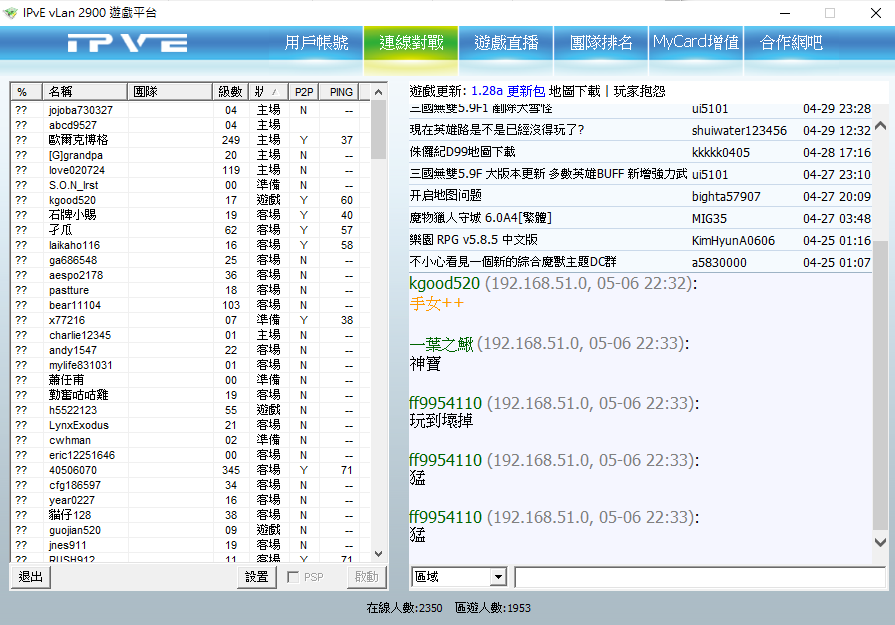Viewport: 895px width, 625px height.
Task: Open the 遊戲直播 tab
Action: [506, 43]
